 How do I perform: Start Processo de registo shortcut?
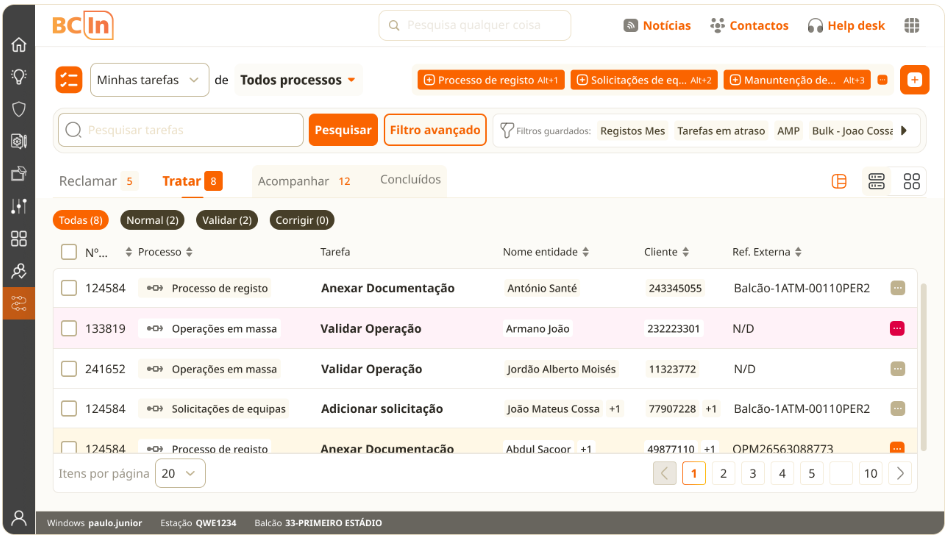(x=491, y=80)
